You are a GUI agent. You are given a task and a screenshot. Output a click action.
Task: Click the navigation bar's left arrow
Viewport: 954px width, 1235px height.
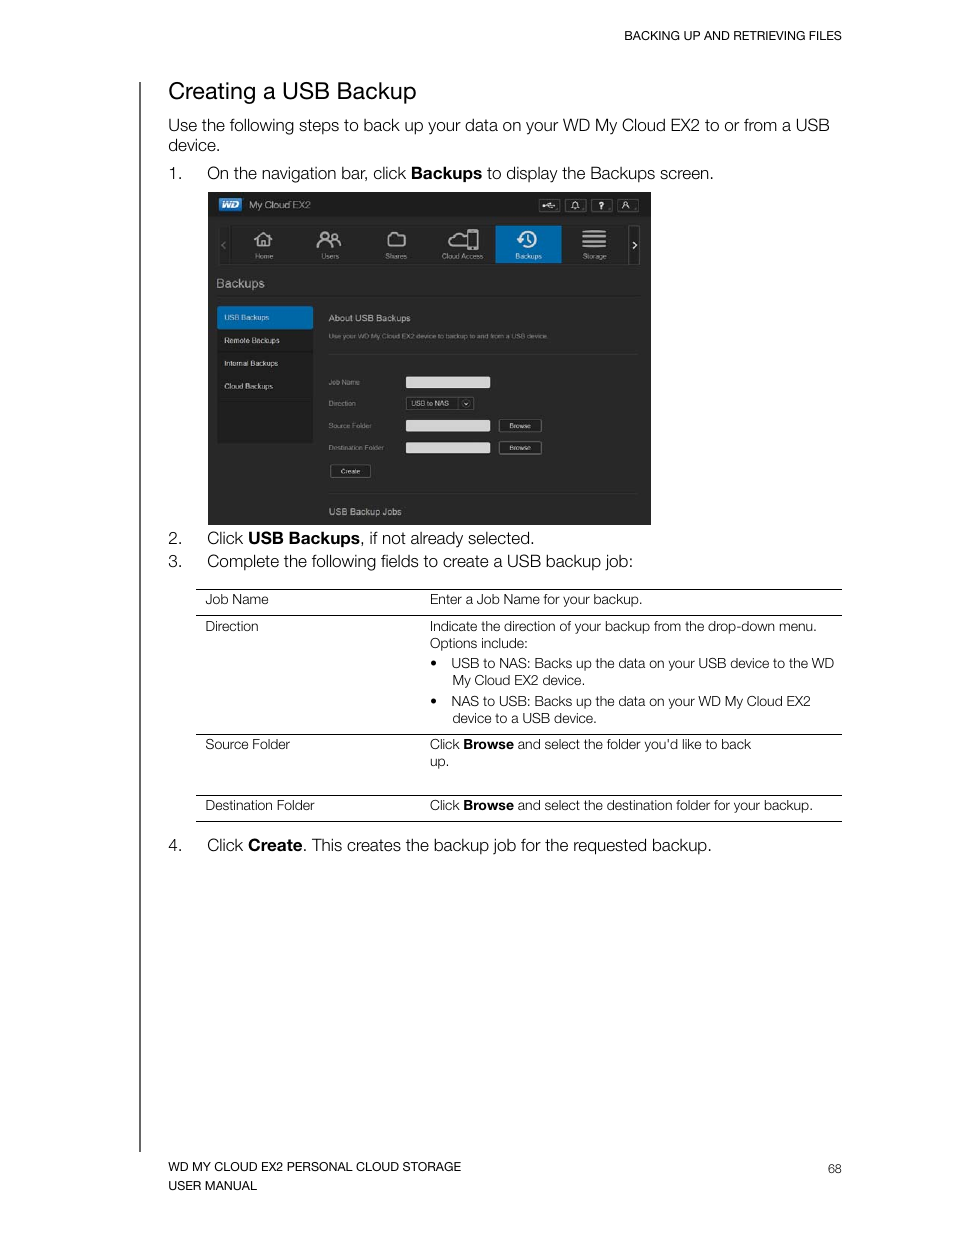point(224,245)
